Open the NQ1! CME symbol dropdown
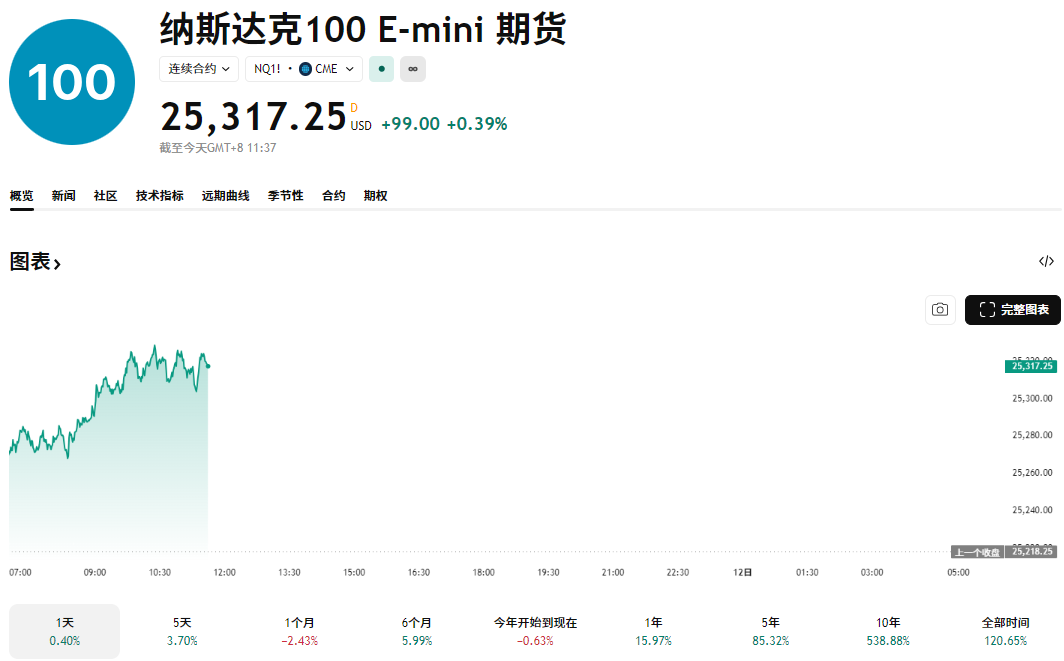The image size is (1064, 661). coord(303,69)
